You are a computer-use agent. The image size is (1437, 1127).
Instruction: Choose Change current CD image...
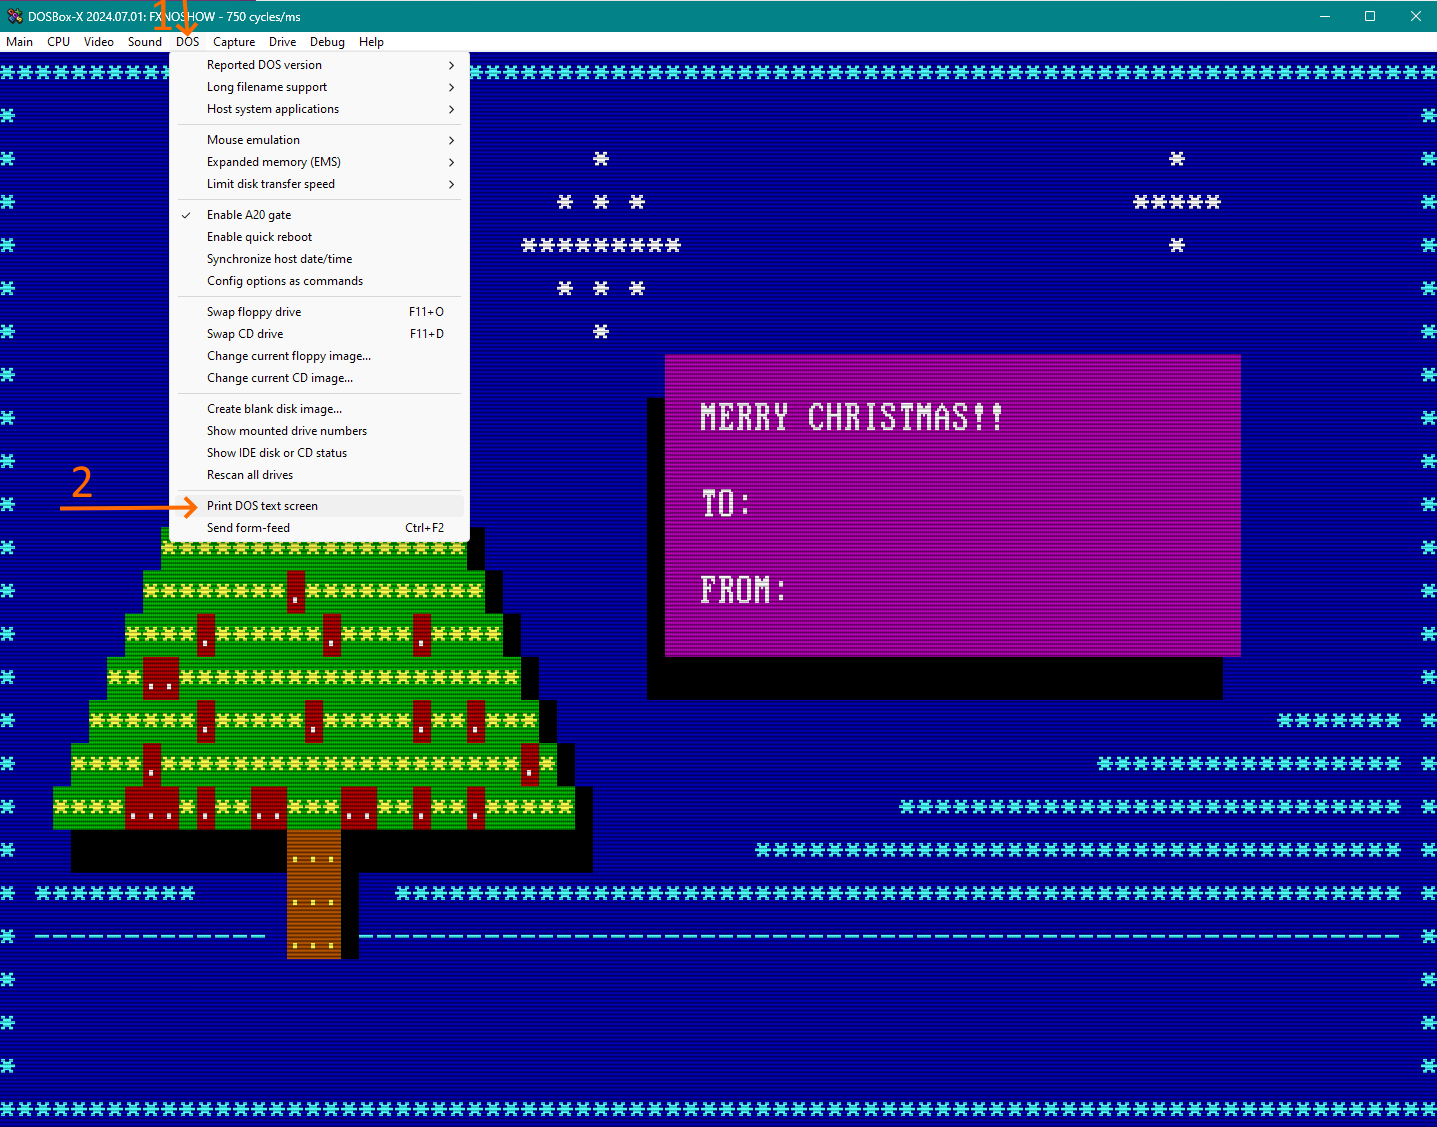pos(320,378)
